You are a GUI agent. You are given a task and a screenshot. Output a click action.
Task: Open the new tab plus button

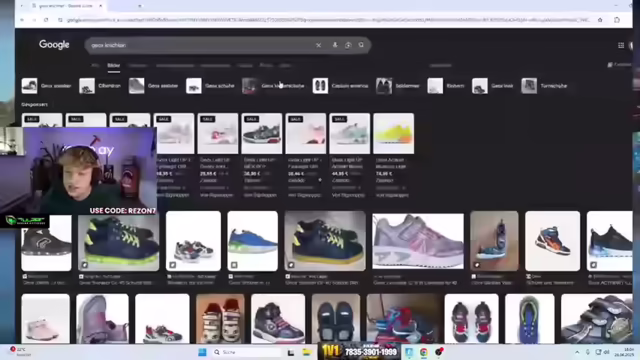[x=140, y=6]
